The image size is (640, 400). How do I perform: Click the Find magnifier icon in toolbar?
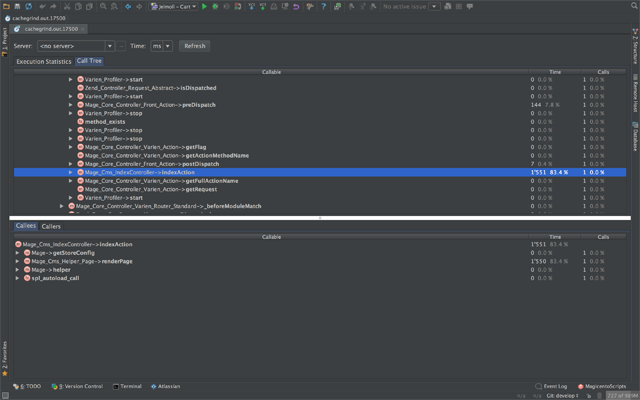[x=103, y=6]
